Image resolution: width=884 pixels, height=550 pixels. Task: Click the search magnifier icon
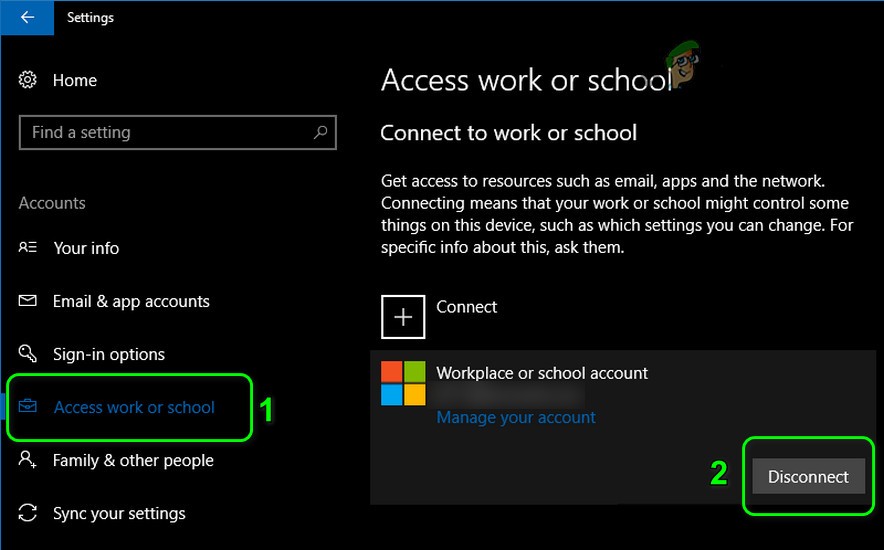tap(320, 132)
